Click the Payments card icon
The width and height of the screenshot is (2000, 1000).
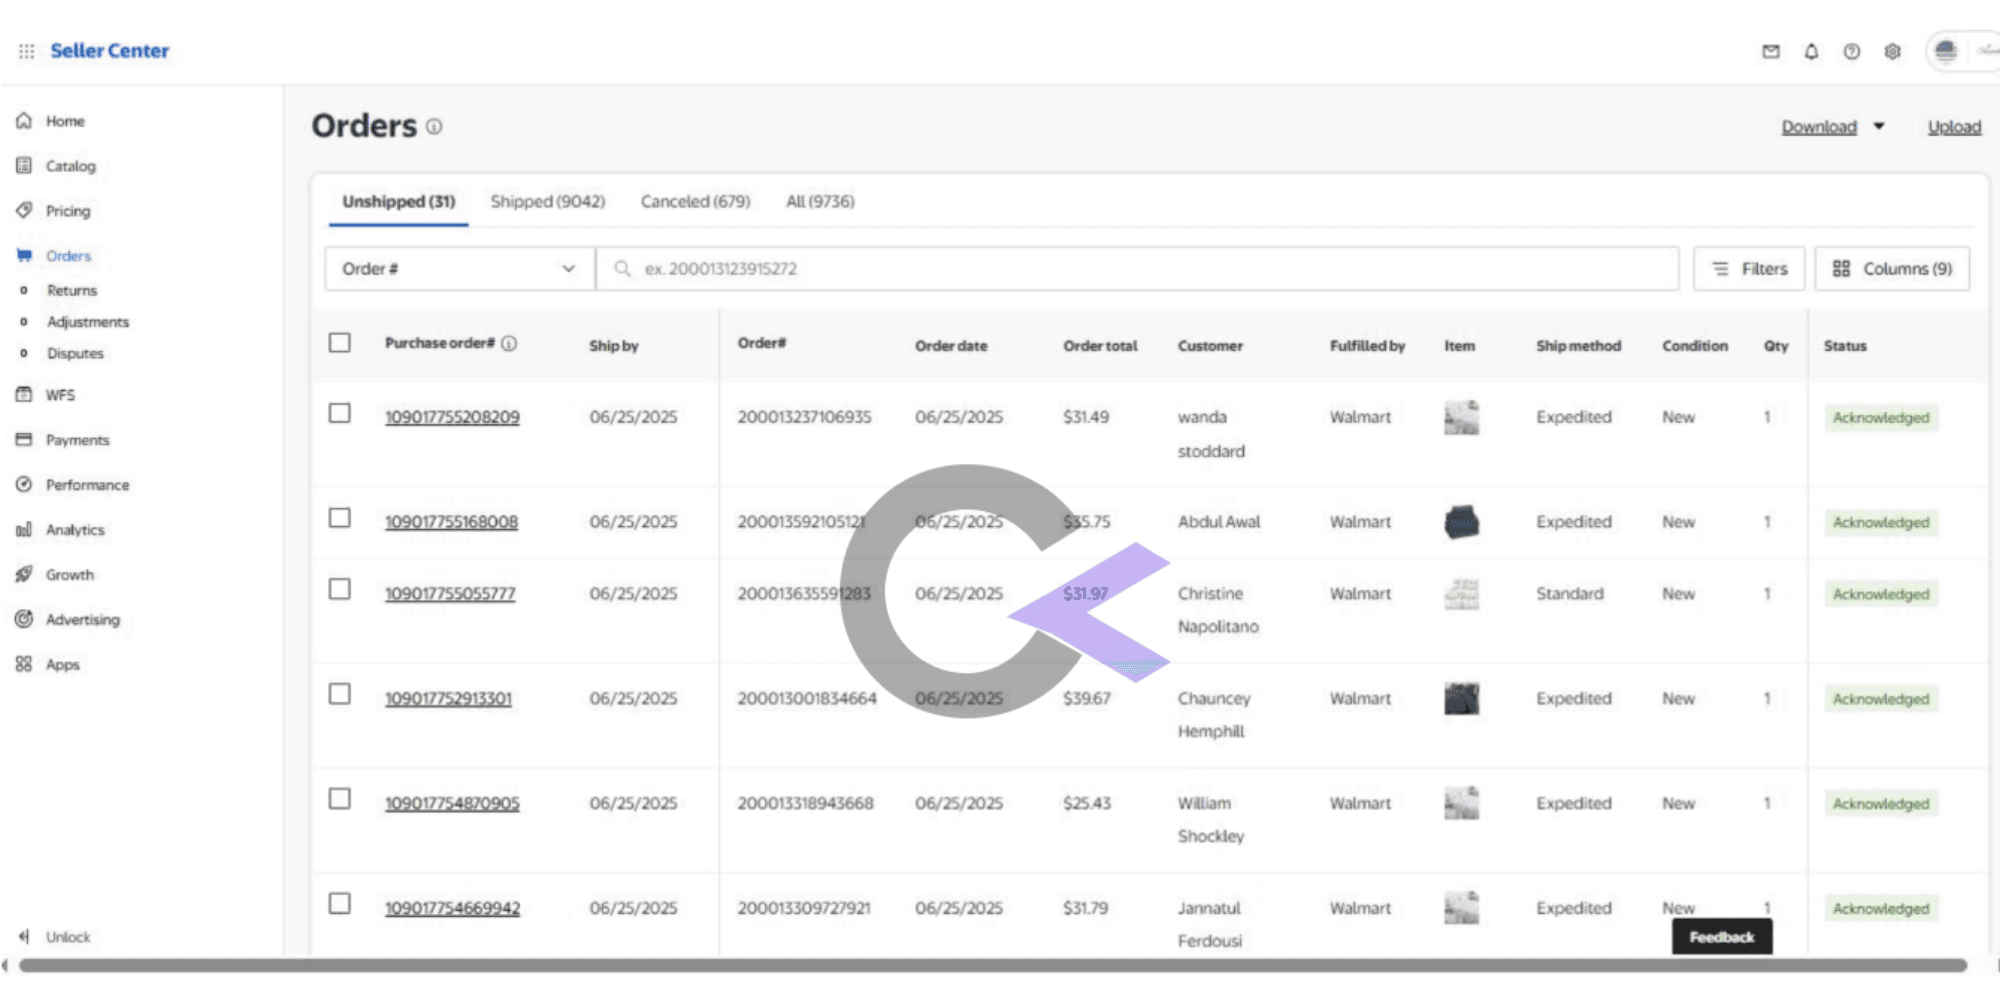24,440
